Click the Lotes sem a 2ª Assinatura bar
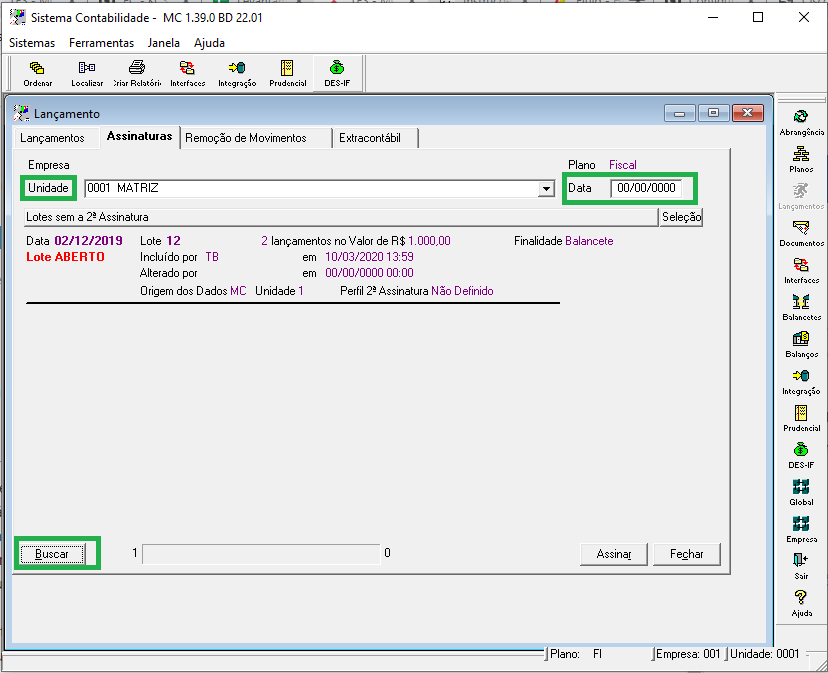Image resolution: width=828 pixels, height=673 pixels. pos(342,217)
